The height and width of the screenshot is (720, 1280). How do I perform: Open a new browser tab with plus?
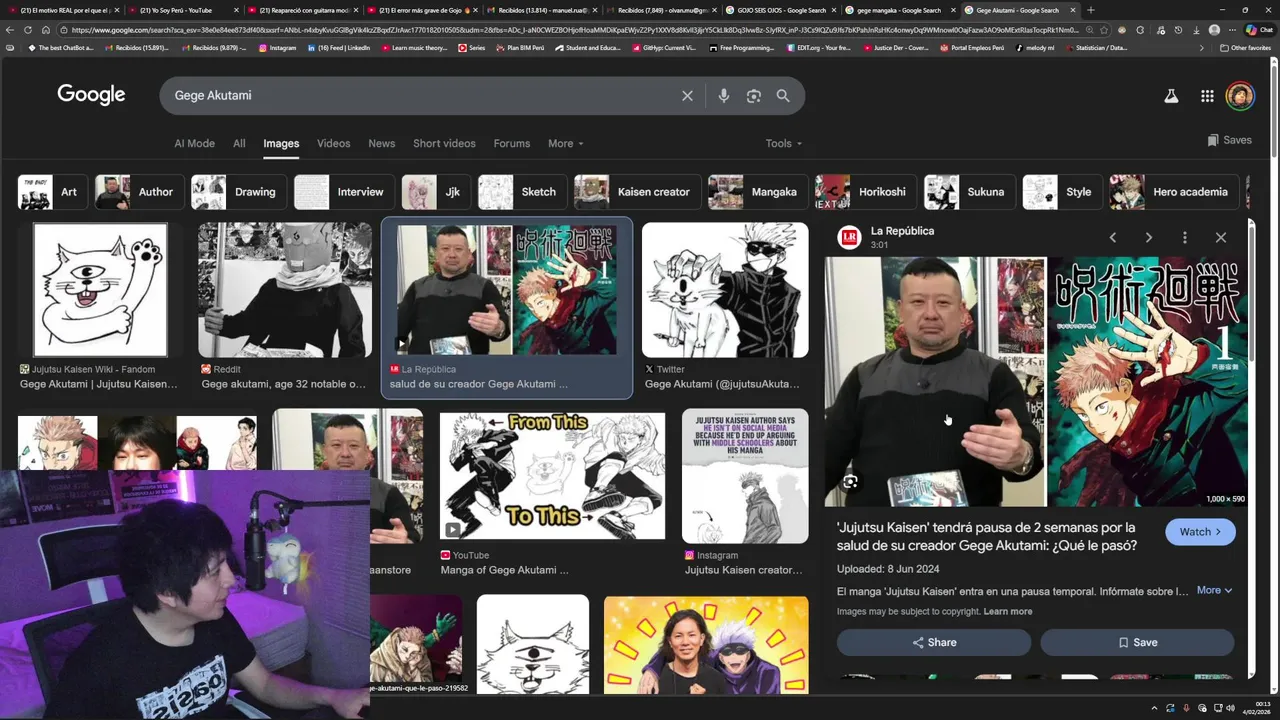[x=1090, y=10]
